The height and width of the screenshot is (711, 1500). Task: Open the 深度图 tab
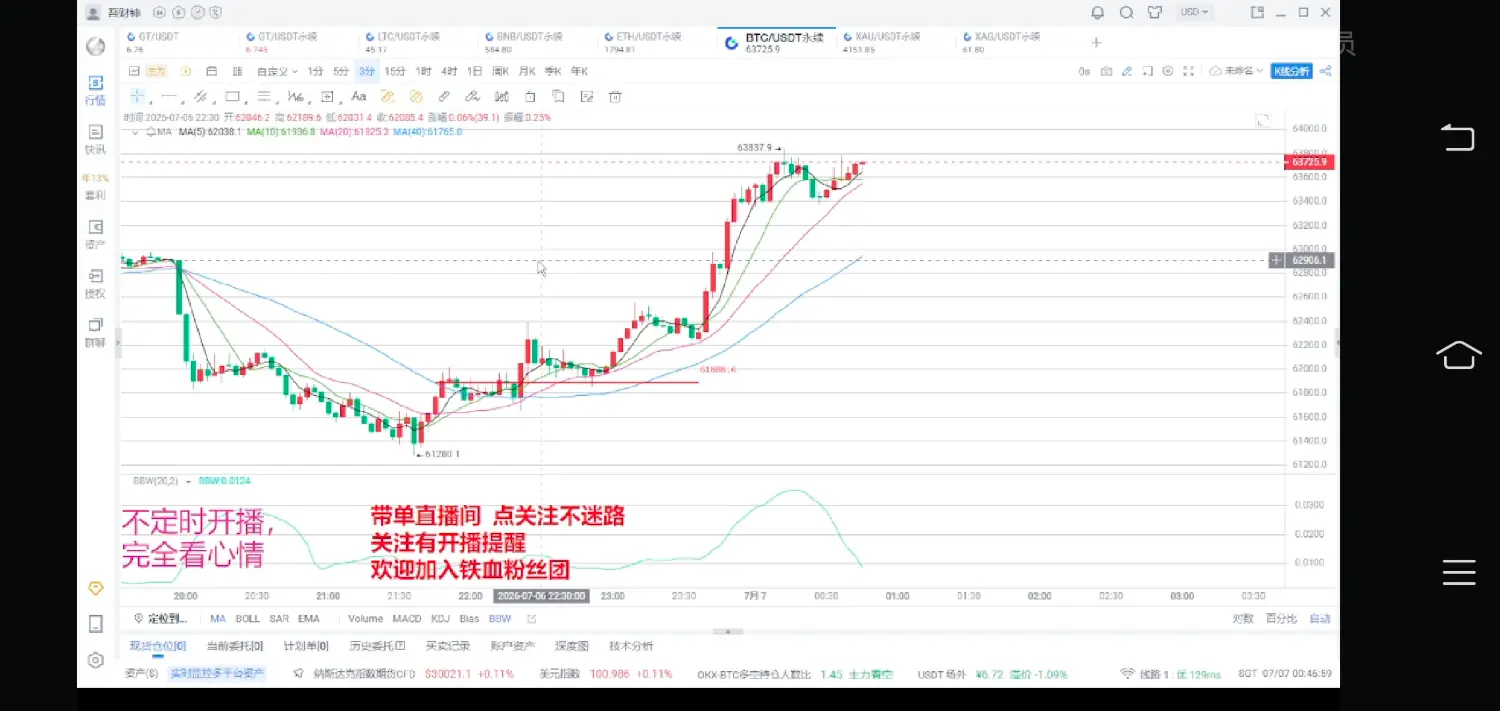click(572, 646)
